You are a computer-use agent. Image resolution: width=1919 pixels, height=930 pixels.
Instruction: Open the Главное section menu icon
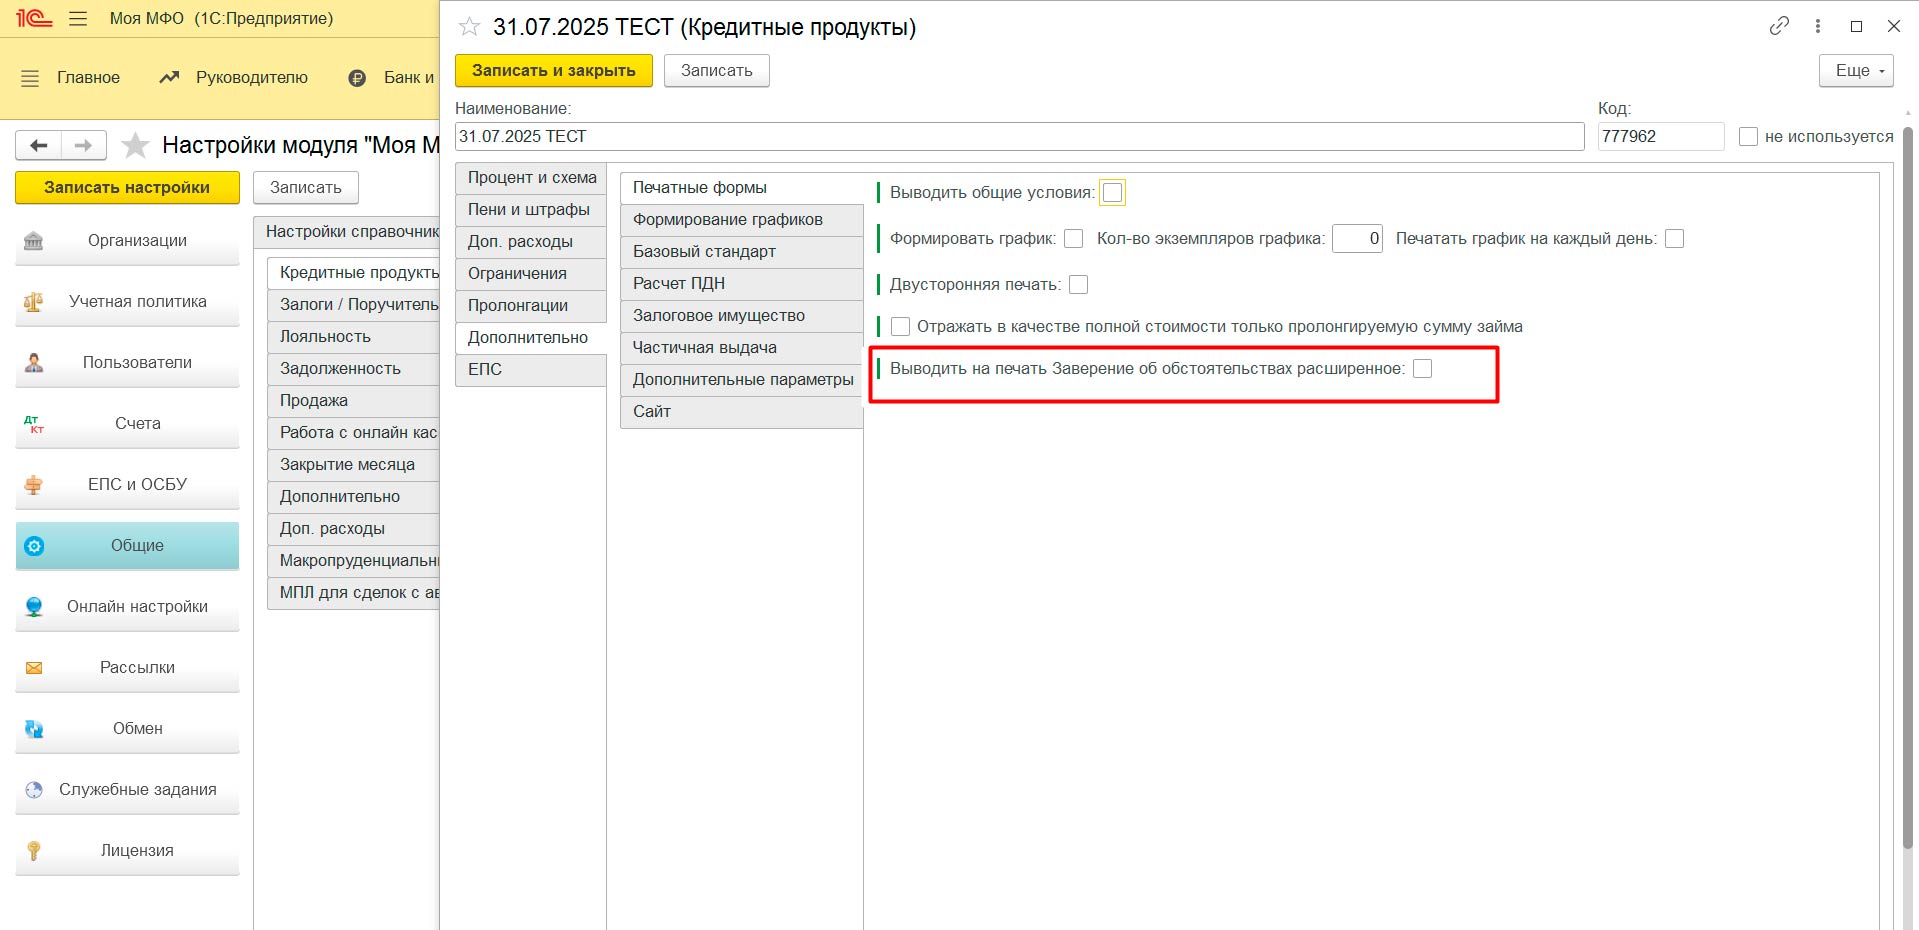tap(30, 78)
